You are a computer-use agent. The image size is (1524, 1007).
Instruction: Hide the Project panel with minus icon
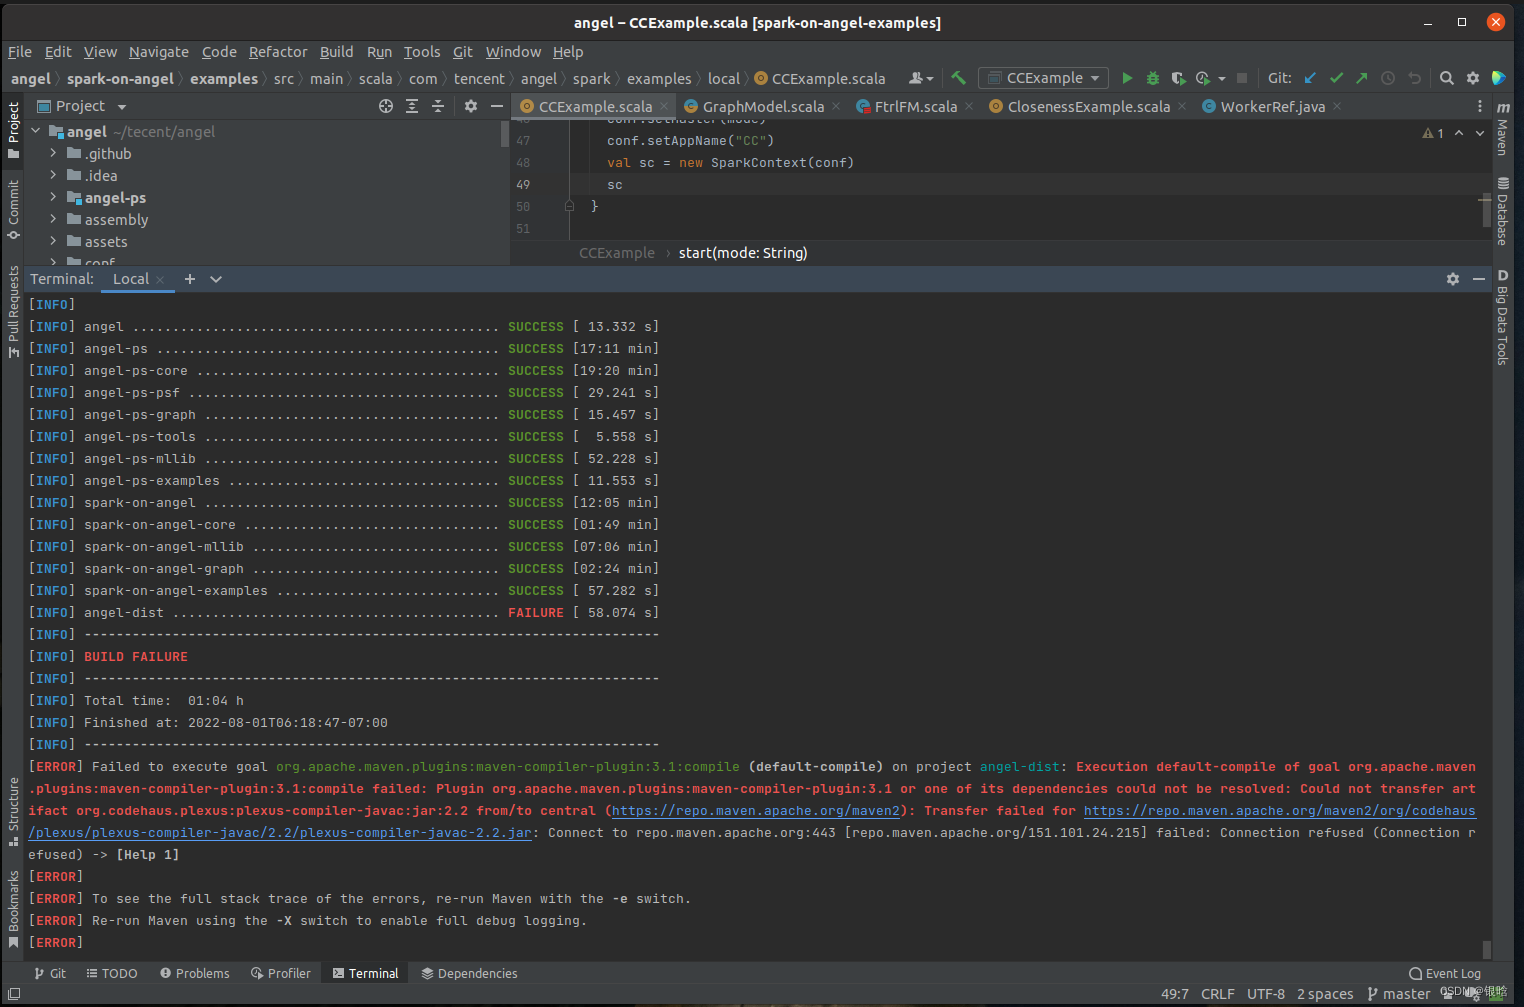click(497, 106)
